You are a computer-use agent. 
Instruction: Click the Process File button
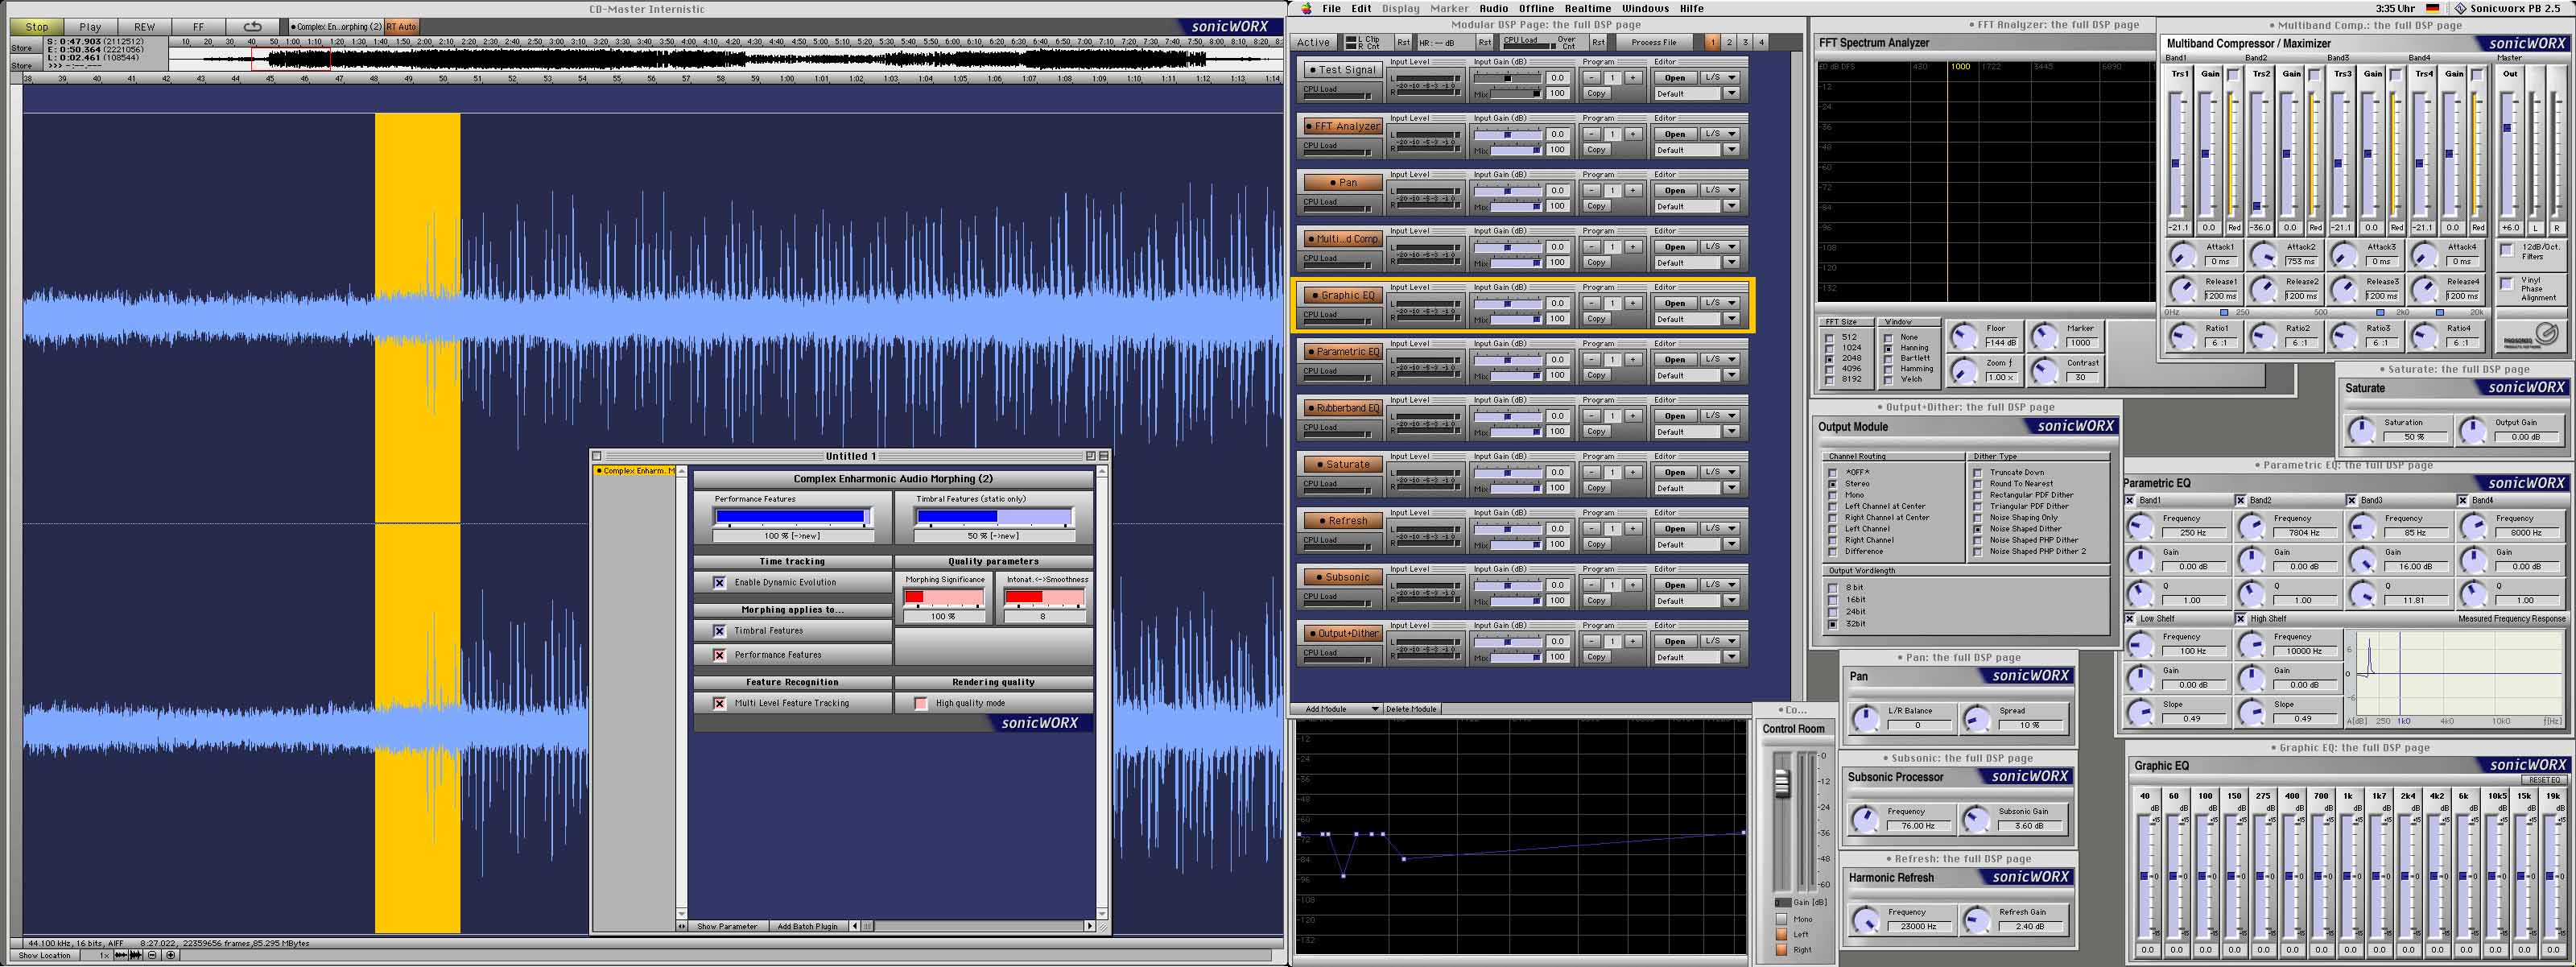(x=1654, y=42)
